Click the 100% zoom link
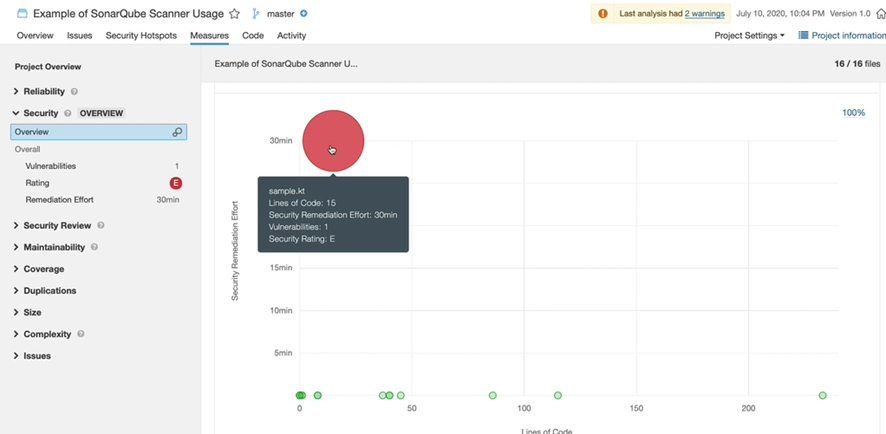Viewport: 886px width, 434px height. (x=853, y=112)
